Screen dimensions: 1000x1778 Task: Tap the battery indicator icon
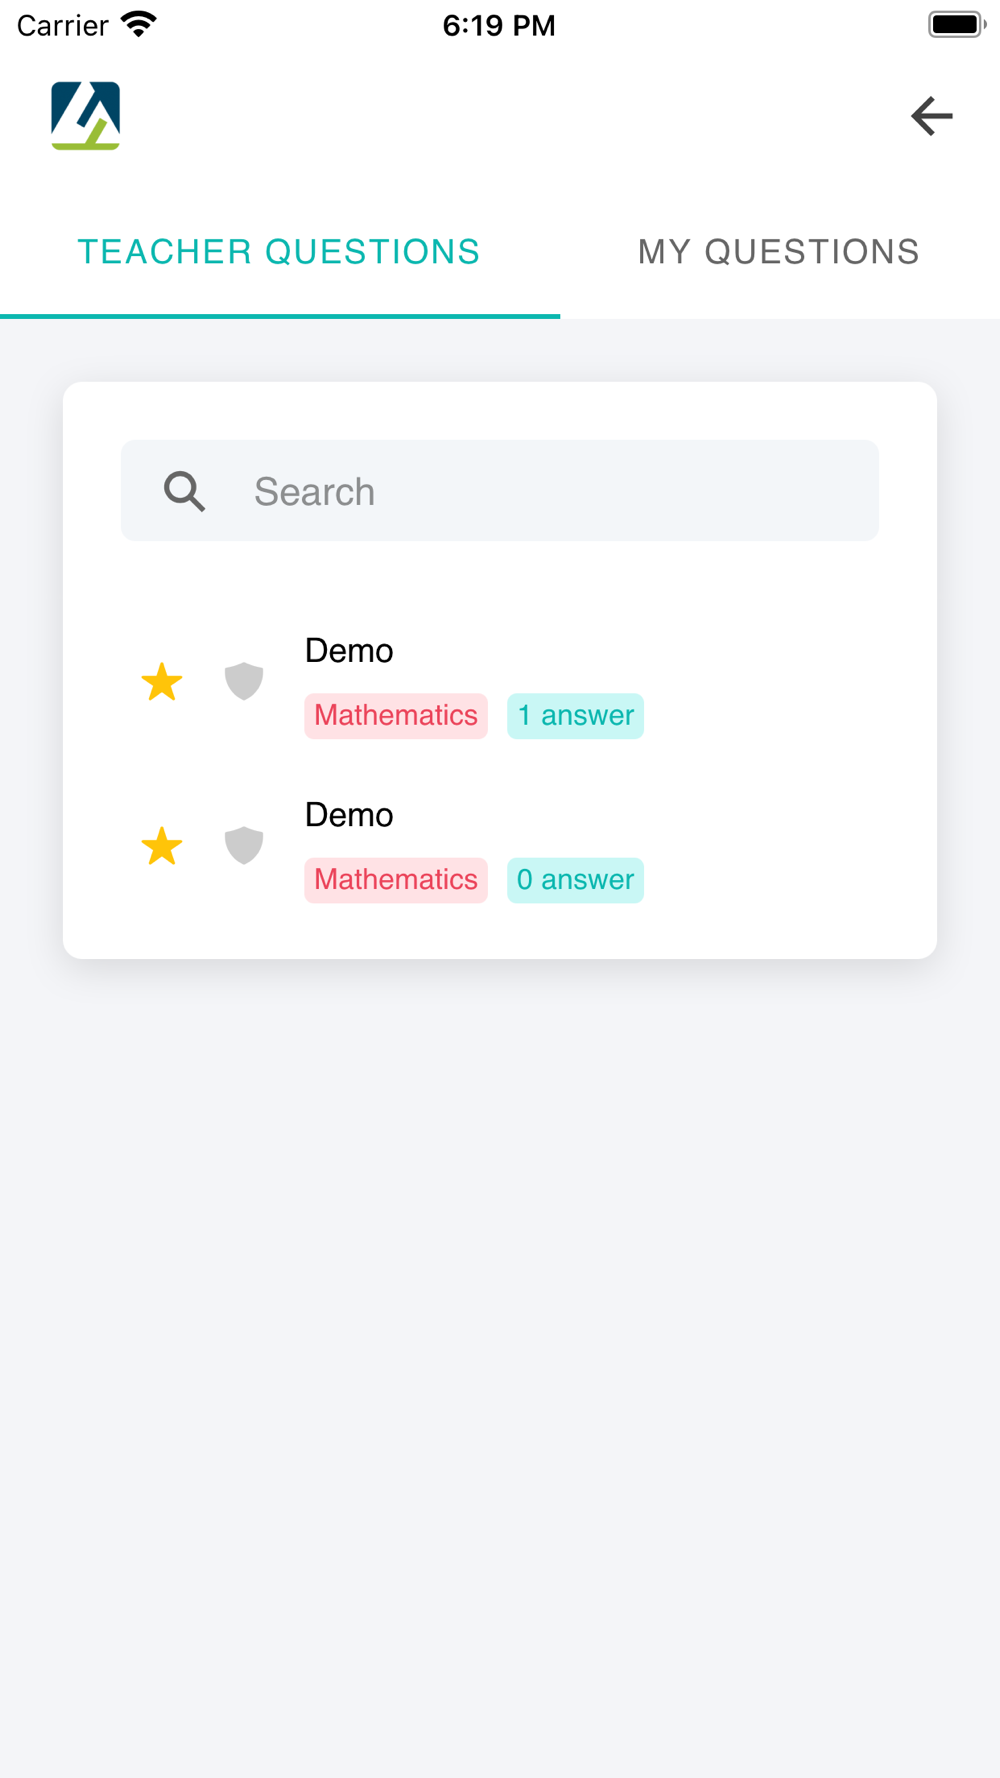point(956,24)
